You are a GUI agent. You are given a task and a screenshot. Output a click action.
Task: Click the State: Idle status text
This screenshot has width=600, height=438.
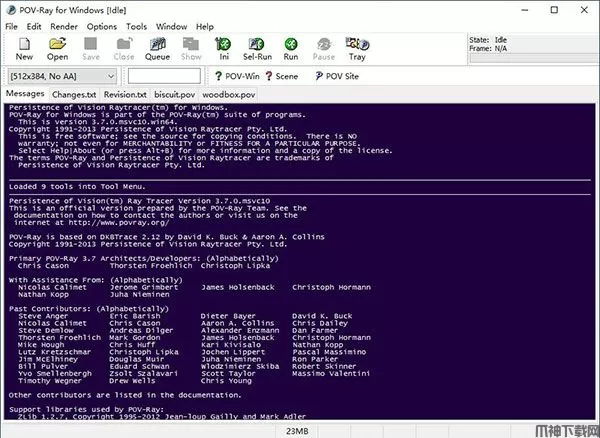click(x=488, y=40)
